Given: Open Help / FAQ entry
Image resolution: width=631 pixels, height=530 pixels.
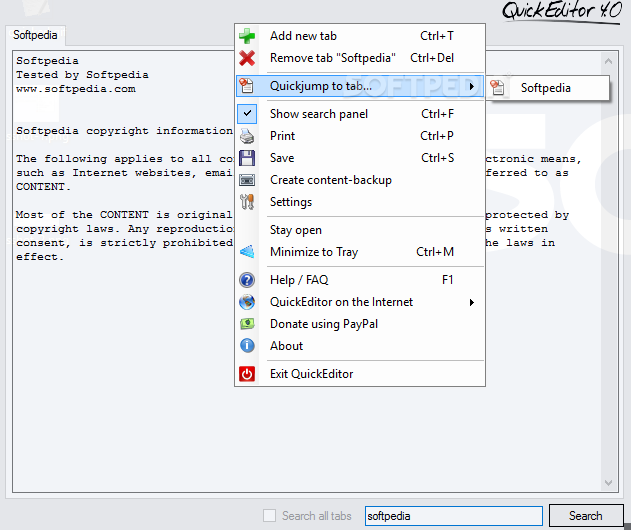Looking at the screenshot, I should coord(360,280).
